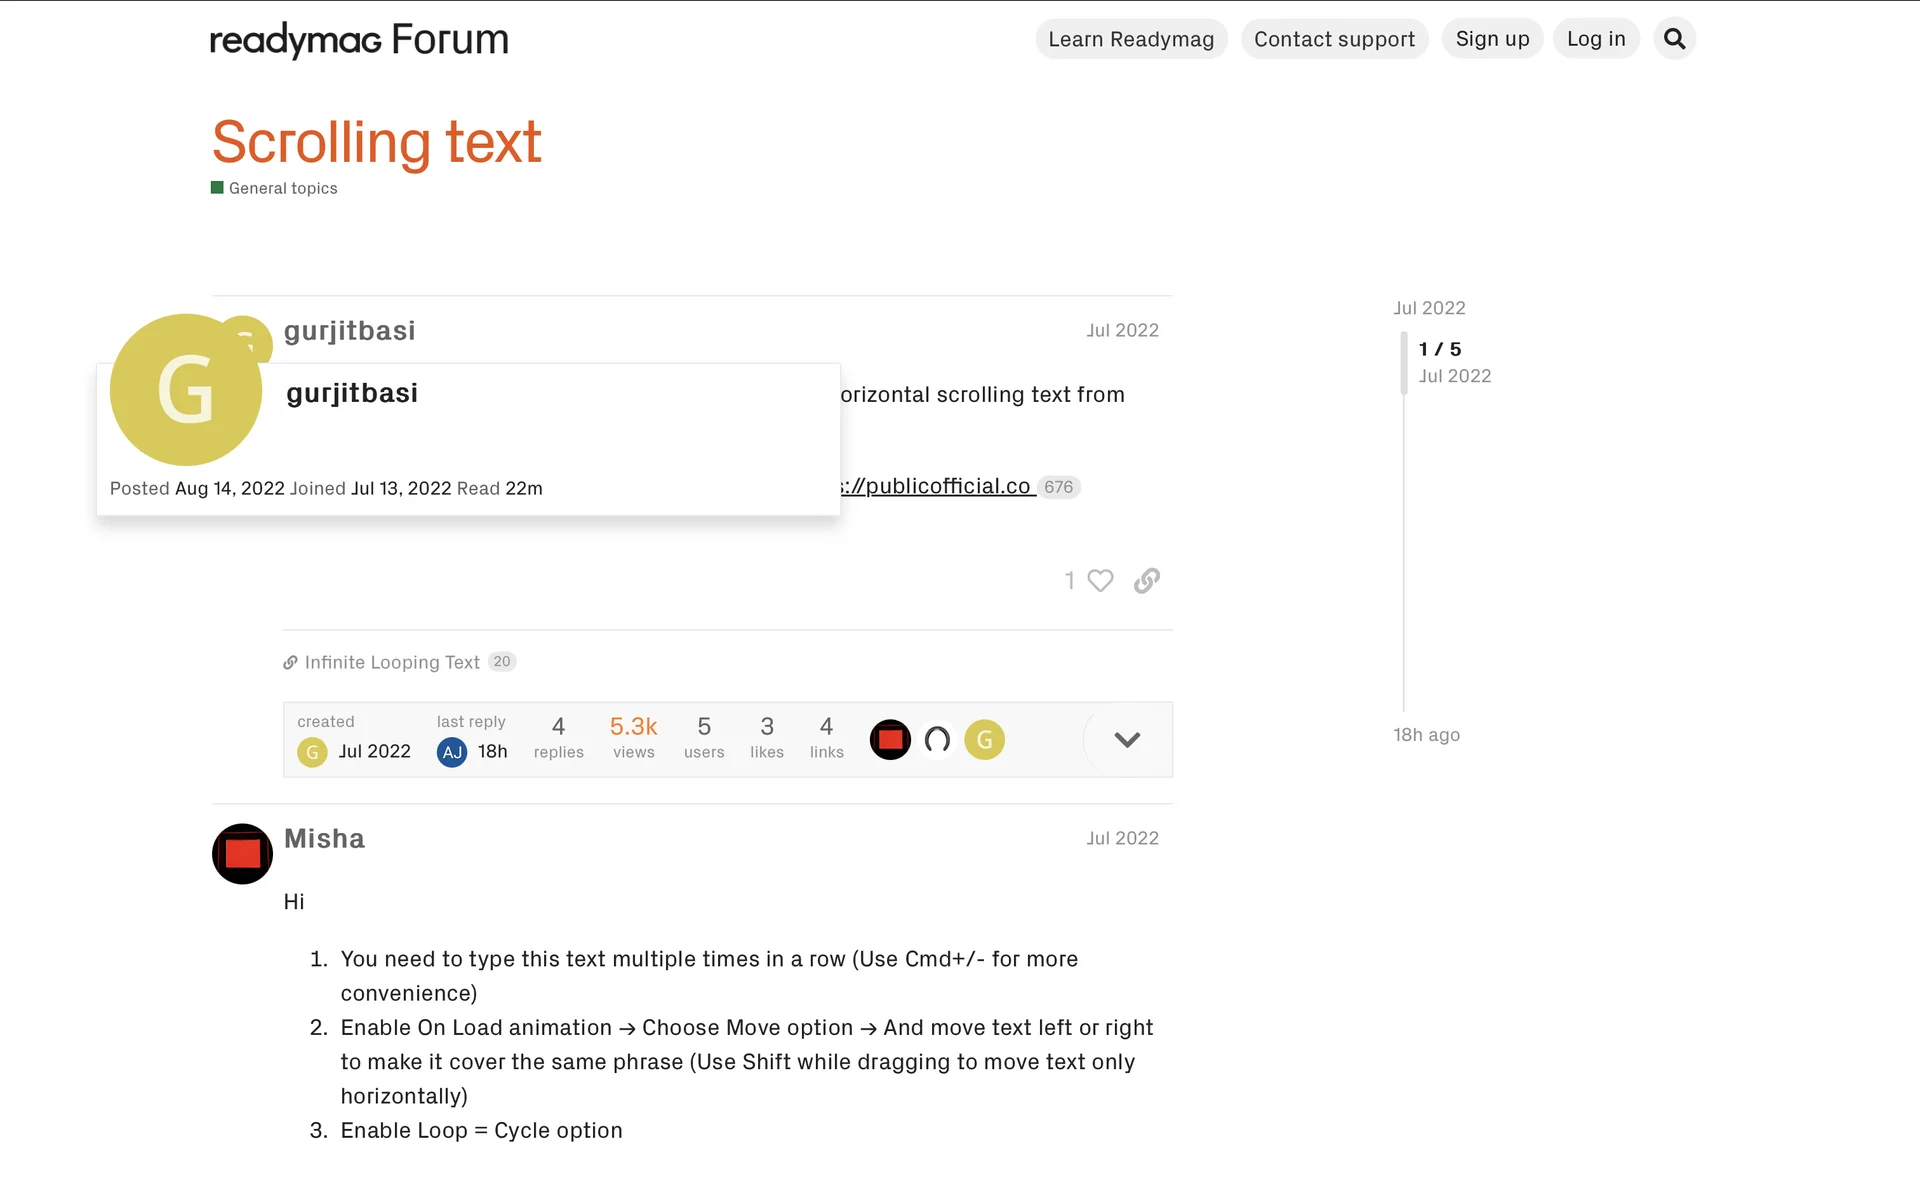Open Learn Readymag menu item
Image resolution: width=1920 pixels, height=1200 pixels.
[x=1131, y=39]
